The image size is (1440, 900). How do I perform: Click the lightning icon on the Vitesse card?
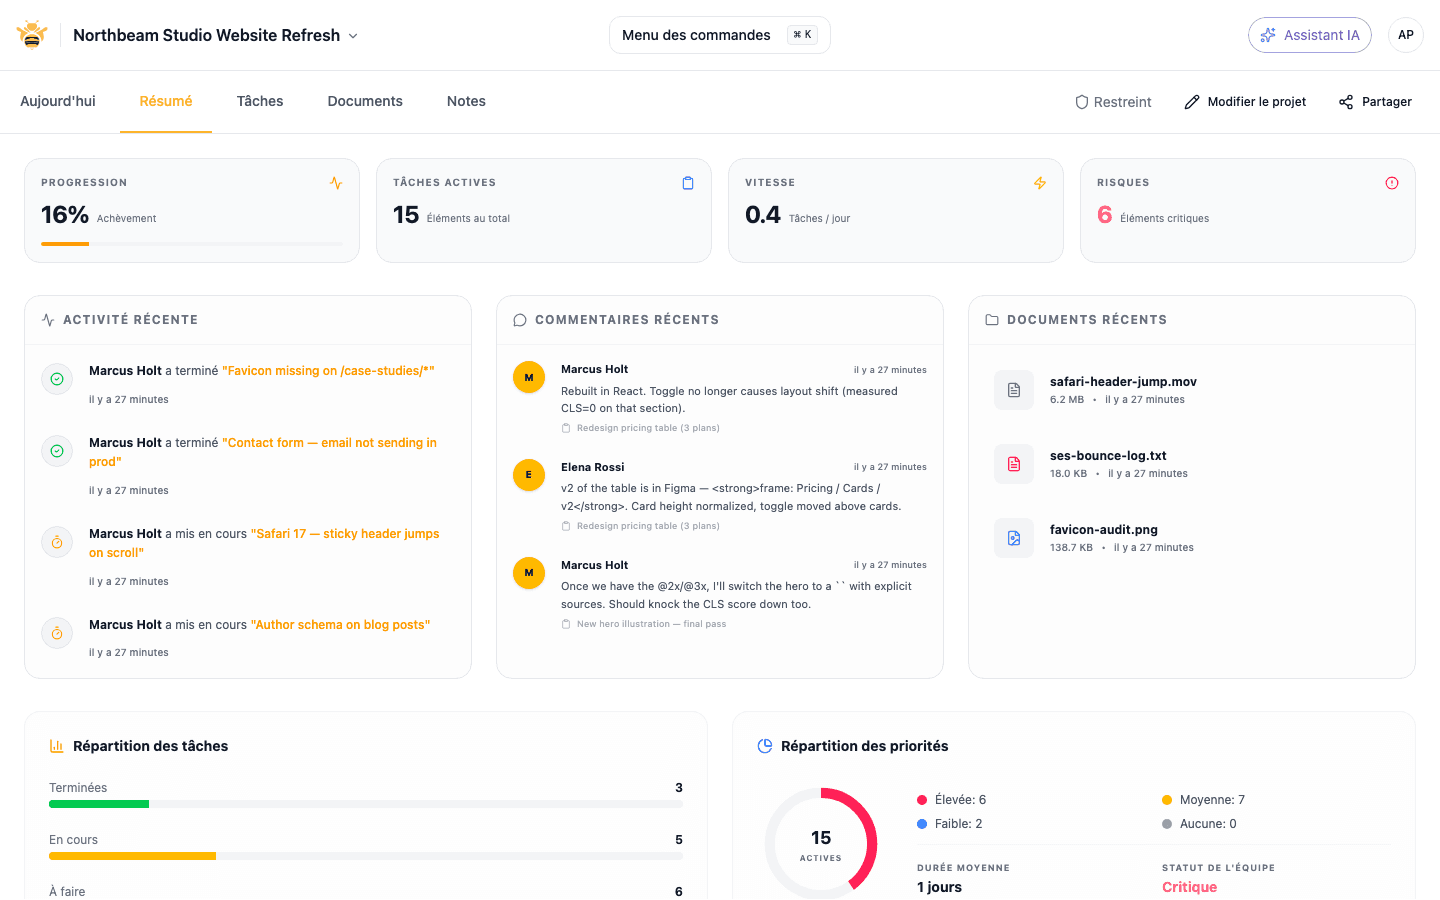point(1040,183)
